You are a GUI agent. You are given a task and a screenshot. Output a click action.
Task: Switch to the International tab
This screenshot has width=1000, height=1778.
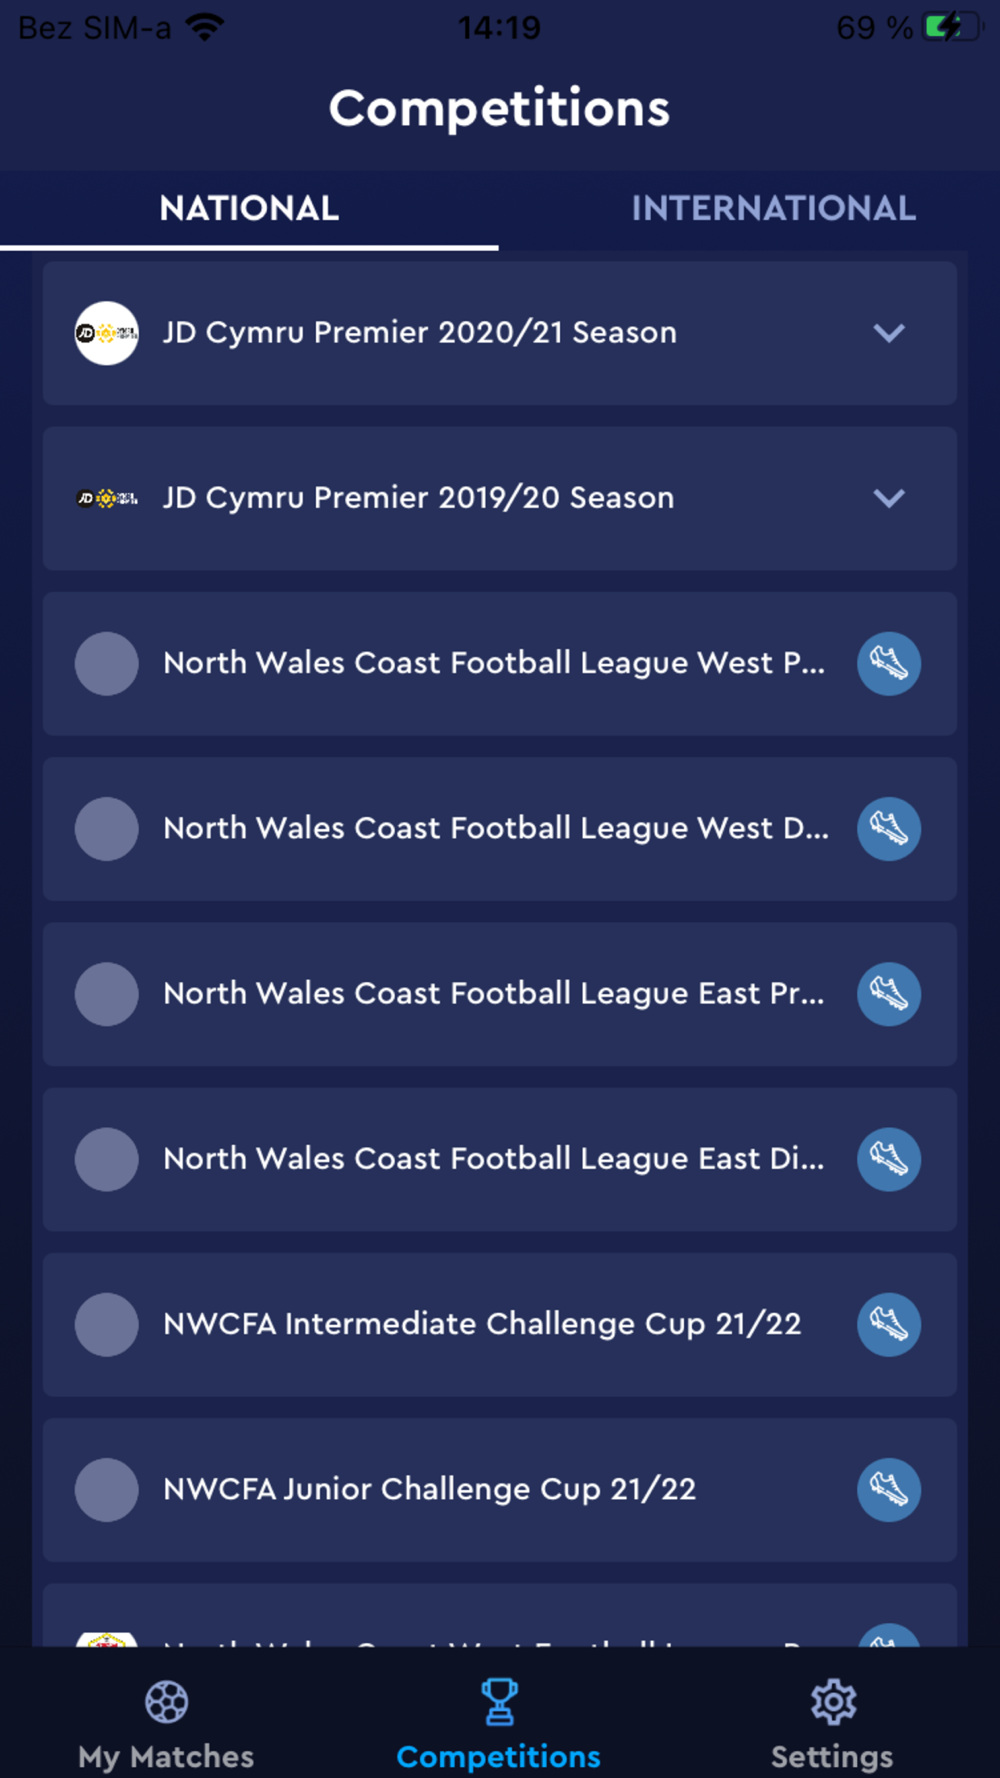[773, 209]
